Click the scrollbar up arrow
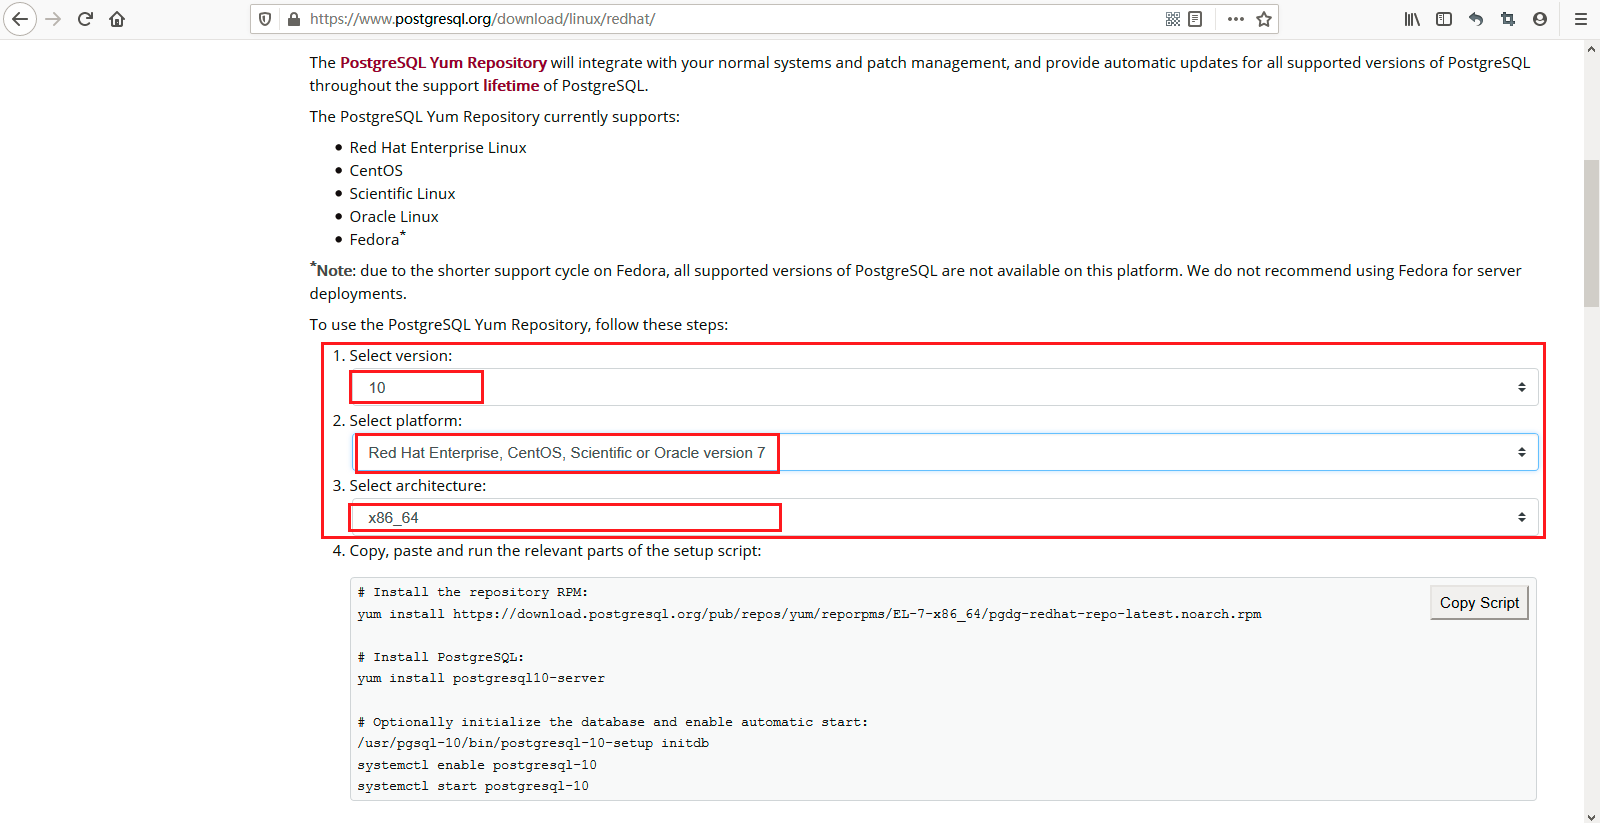Screen dimensions: 1600x823 (x=1591, y=48)
